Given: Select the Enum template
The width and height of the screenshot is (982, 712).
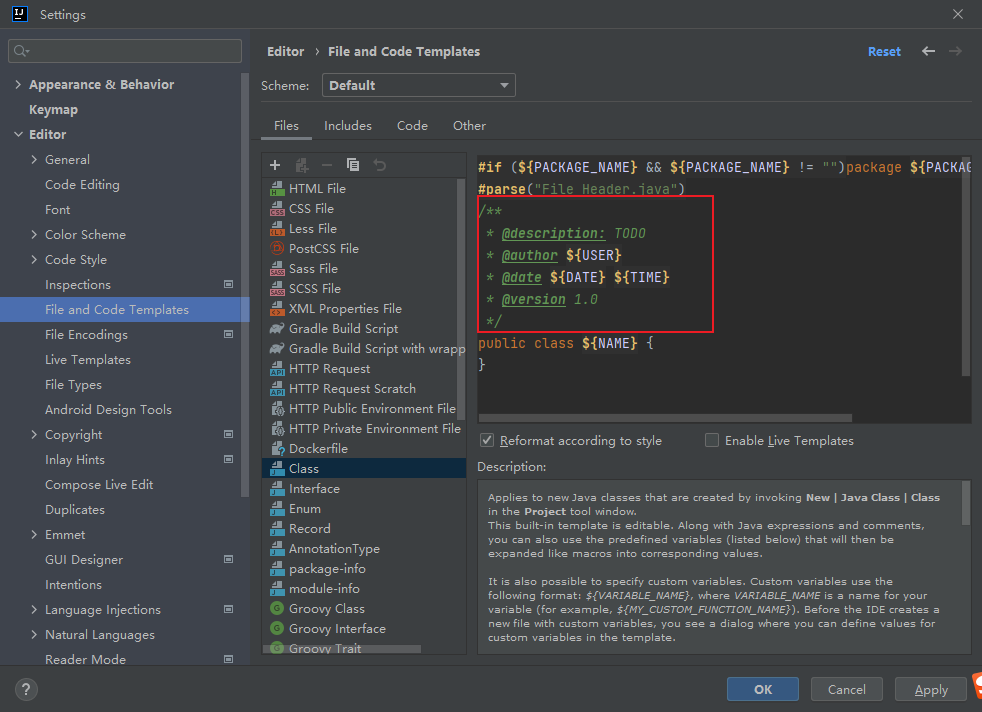Looking at the screenshot, I should pos(364,508).
